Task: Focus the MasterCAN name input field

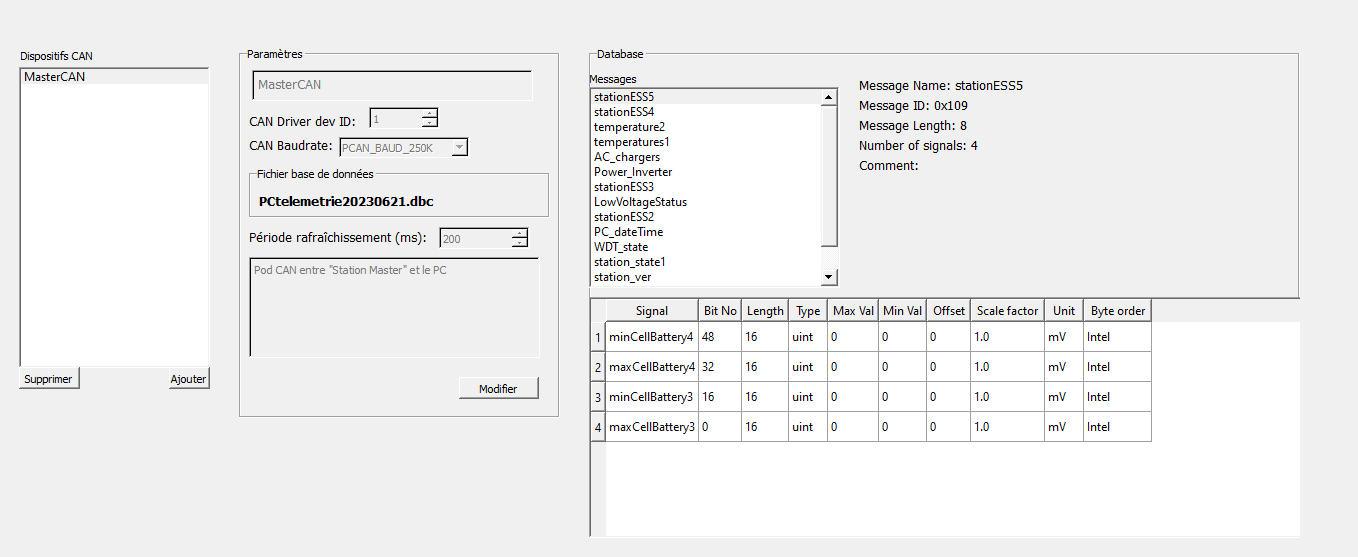Action: click(391, 85)
